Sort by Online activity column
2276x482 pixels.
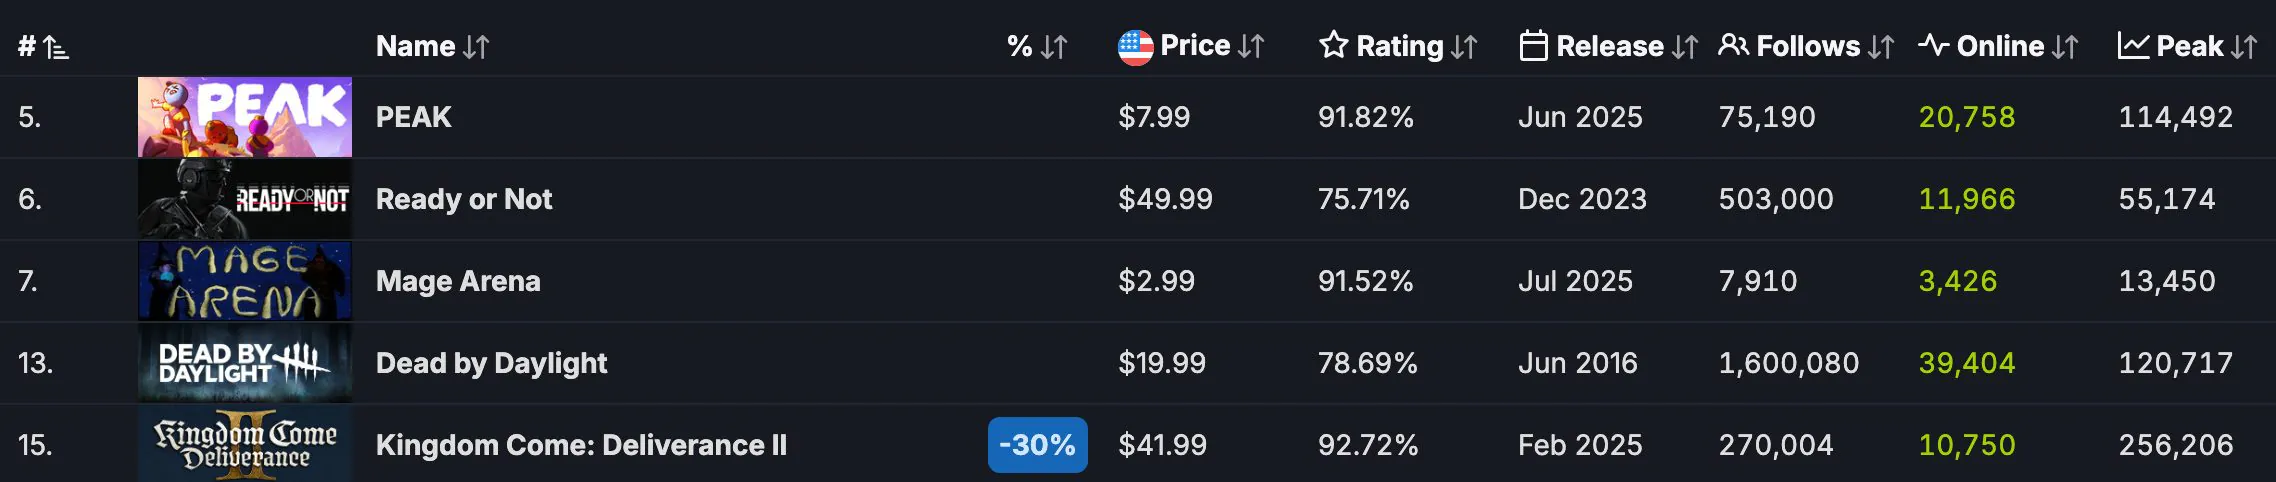coord(1997,46)
